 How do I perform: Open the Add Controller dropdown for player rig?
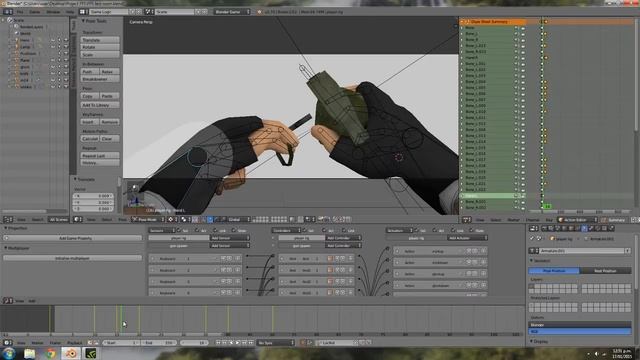(343, 238)
